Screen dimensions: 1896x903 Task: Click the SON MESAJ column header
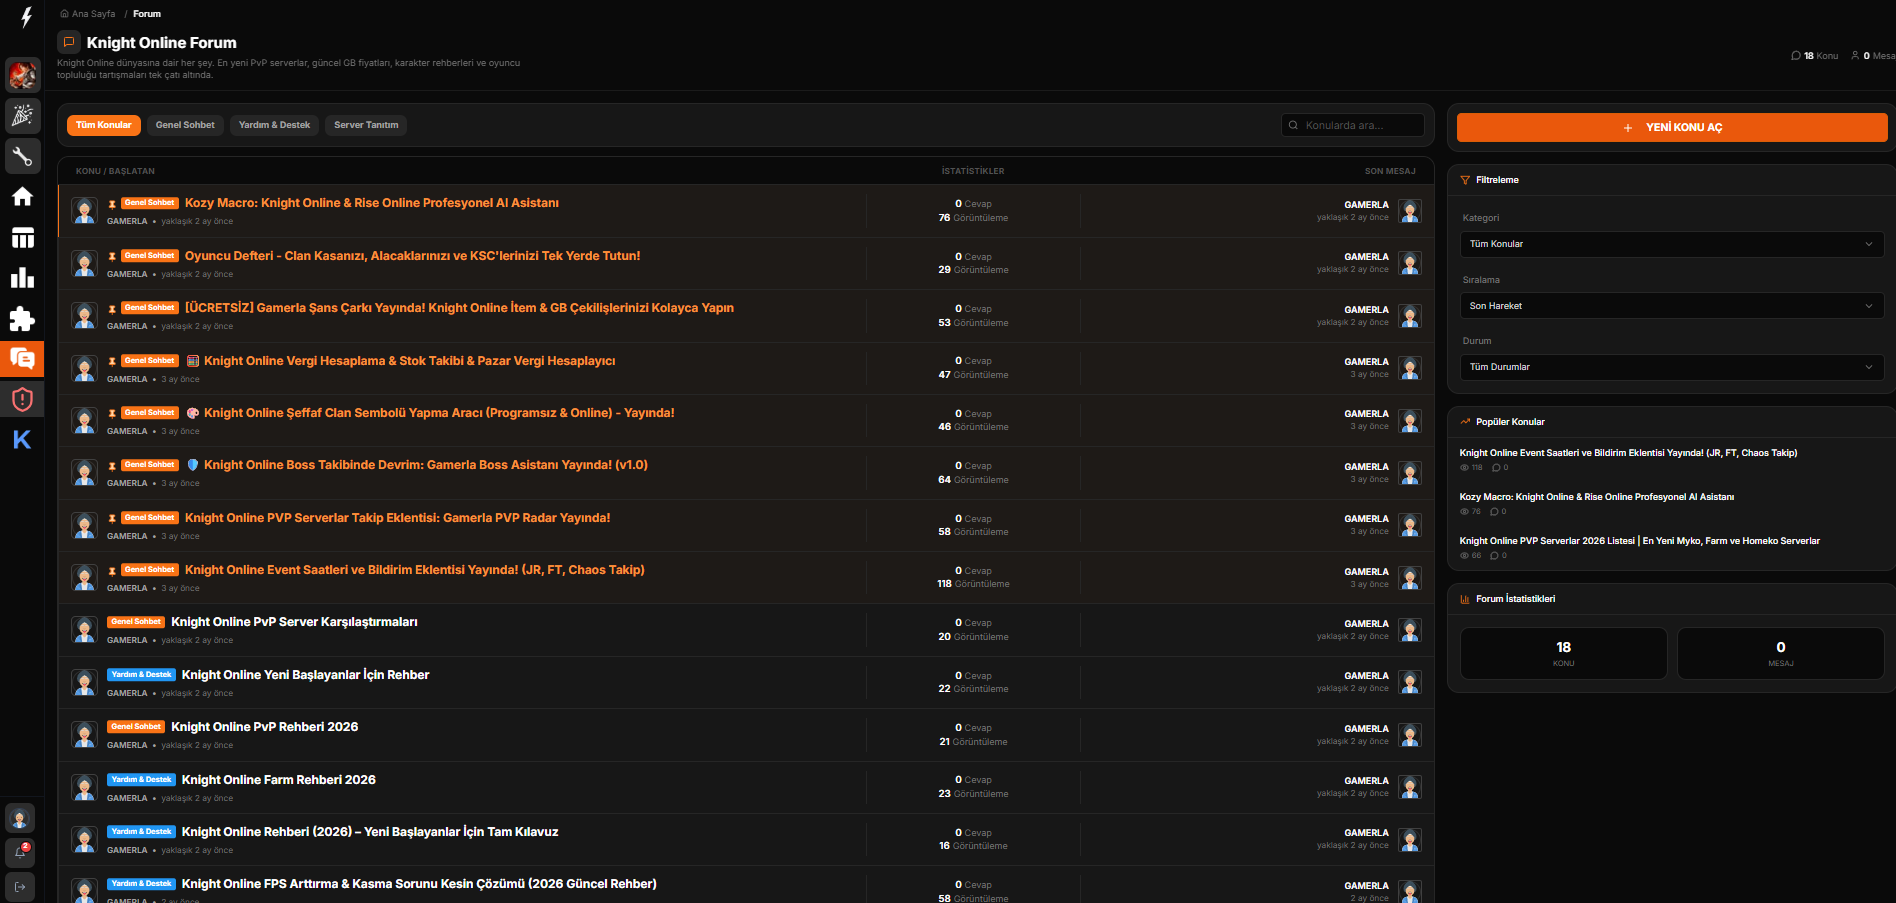tap(1390, 171)
